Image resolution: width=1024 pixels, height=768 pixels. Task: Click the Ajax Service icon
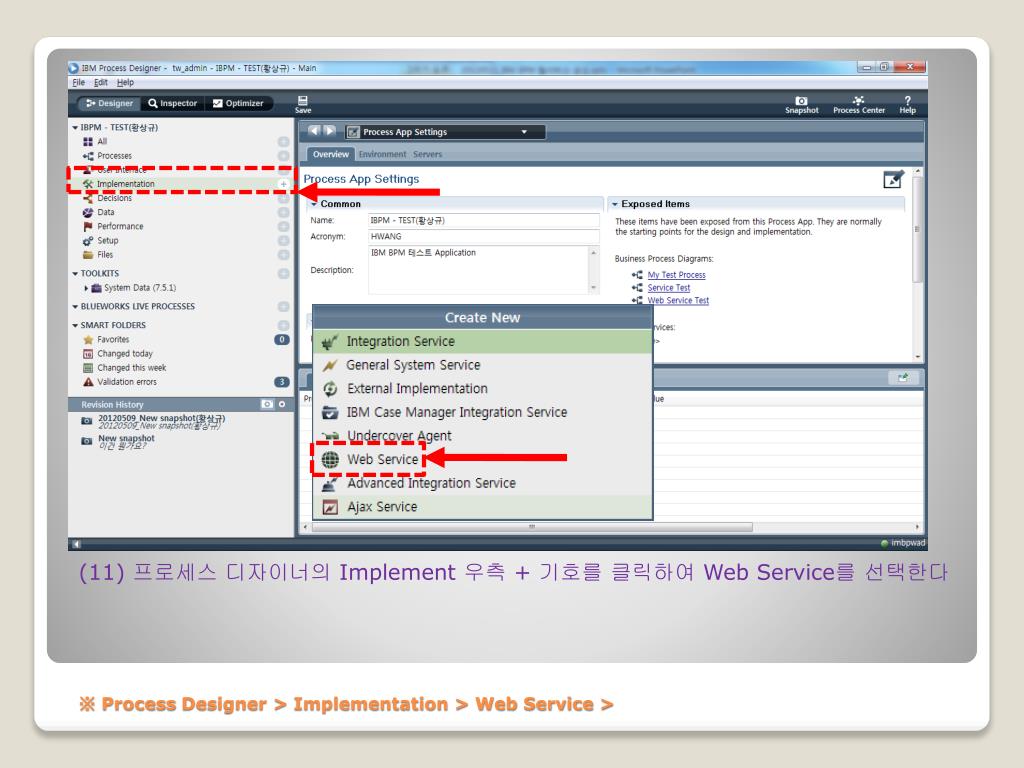click(330, 507)
